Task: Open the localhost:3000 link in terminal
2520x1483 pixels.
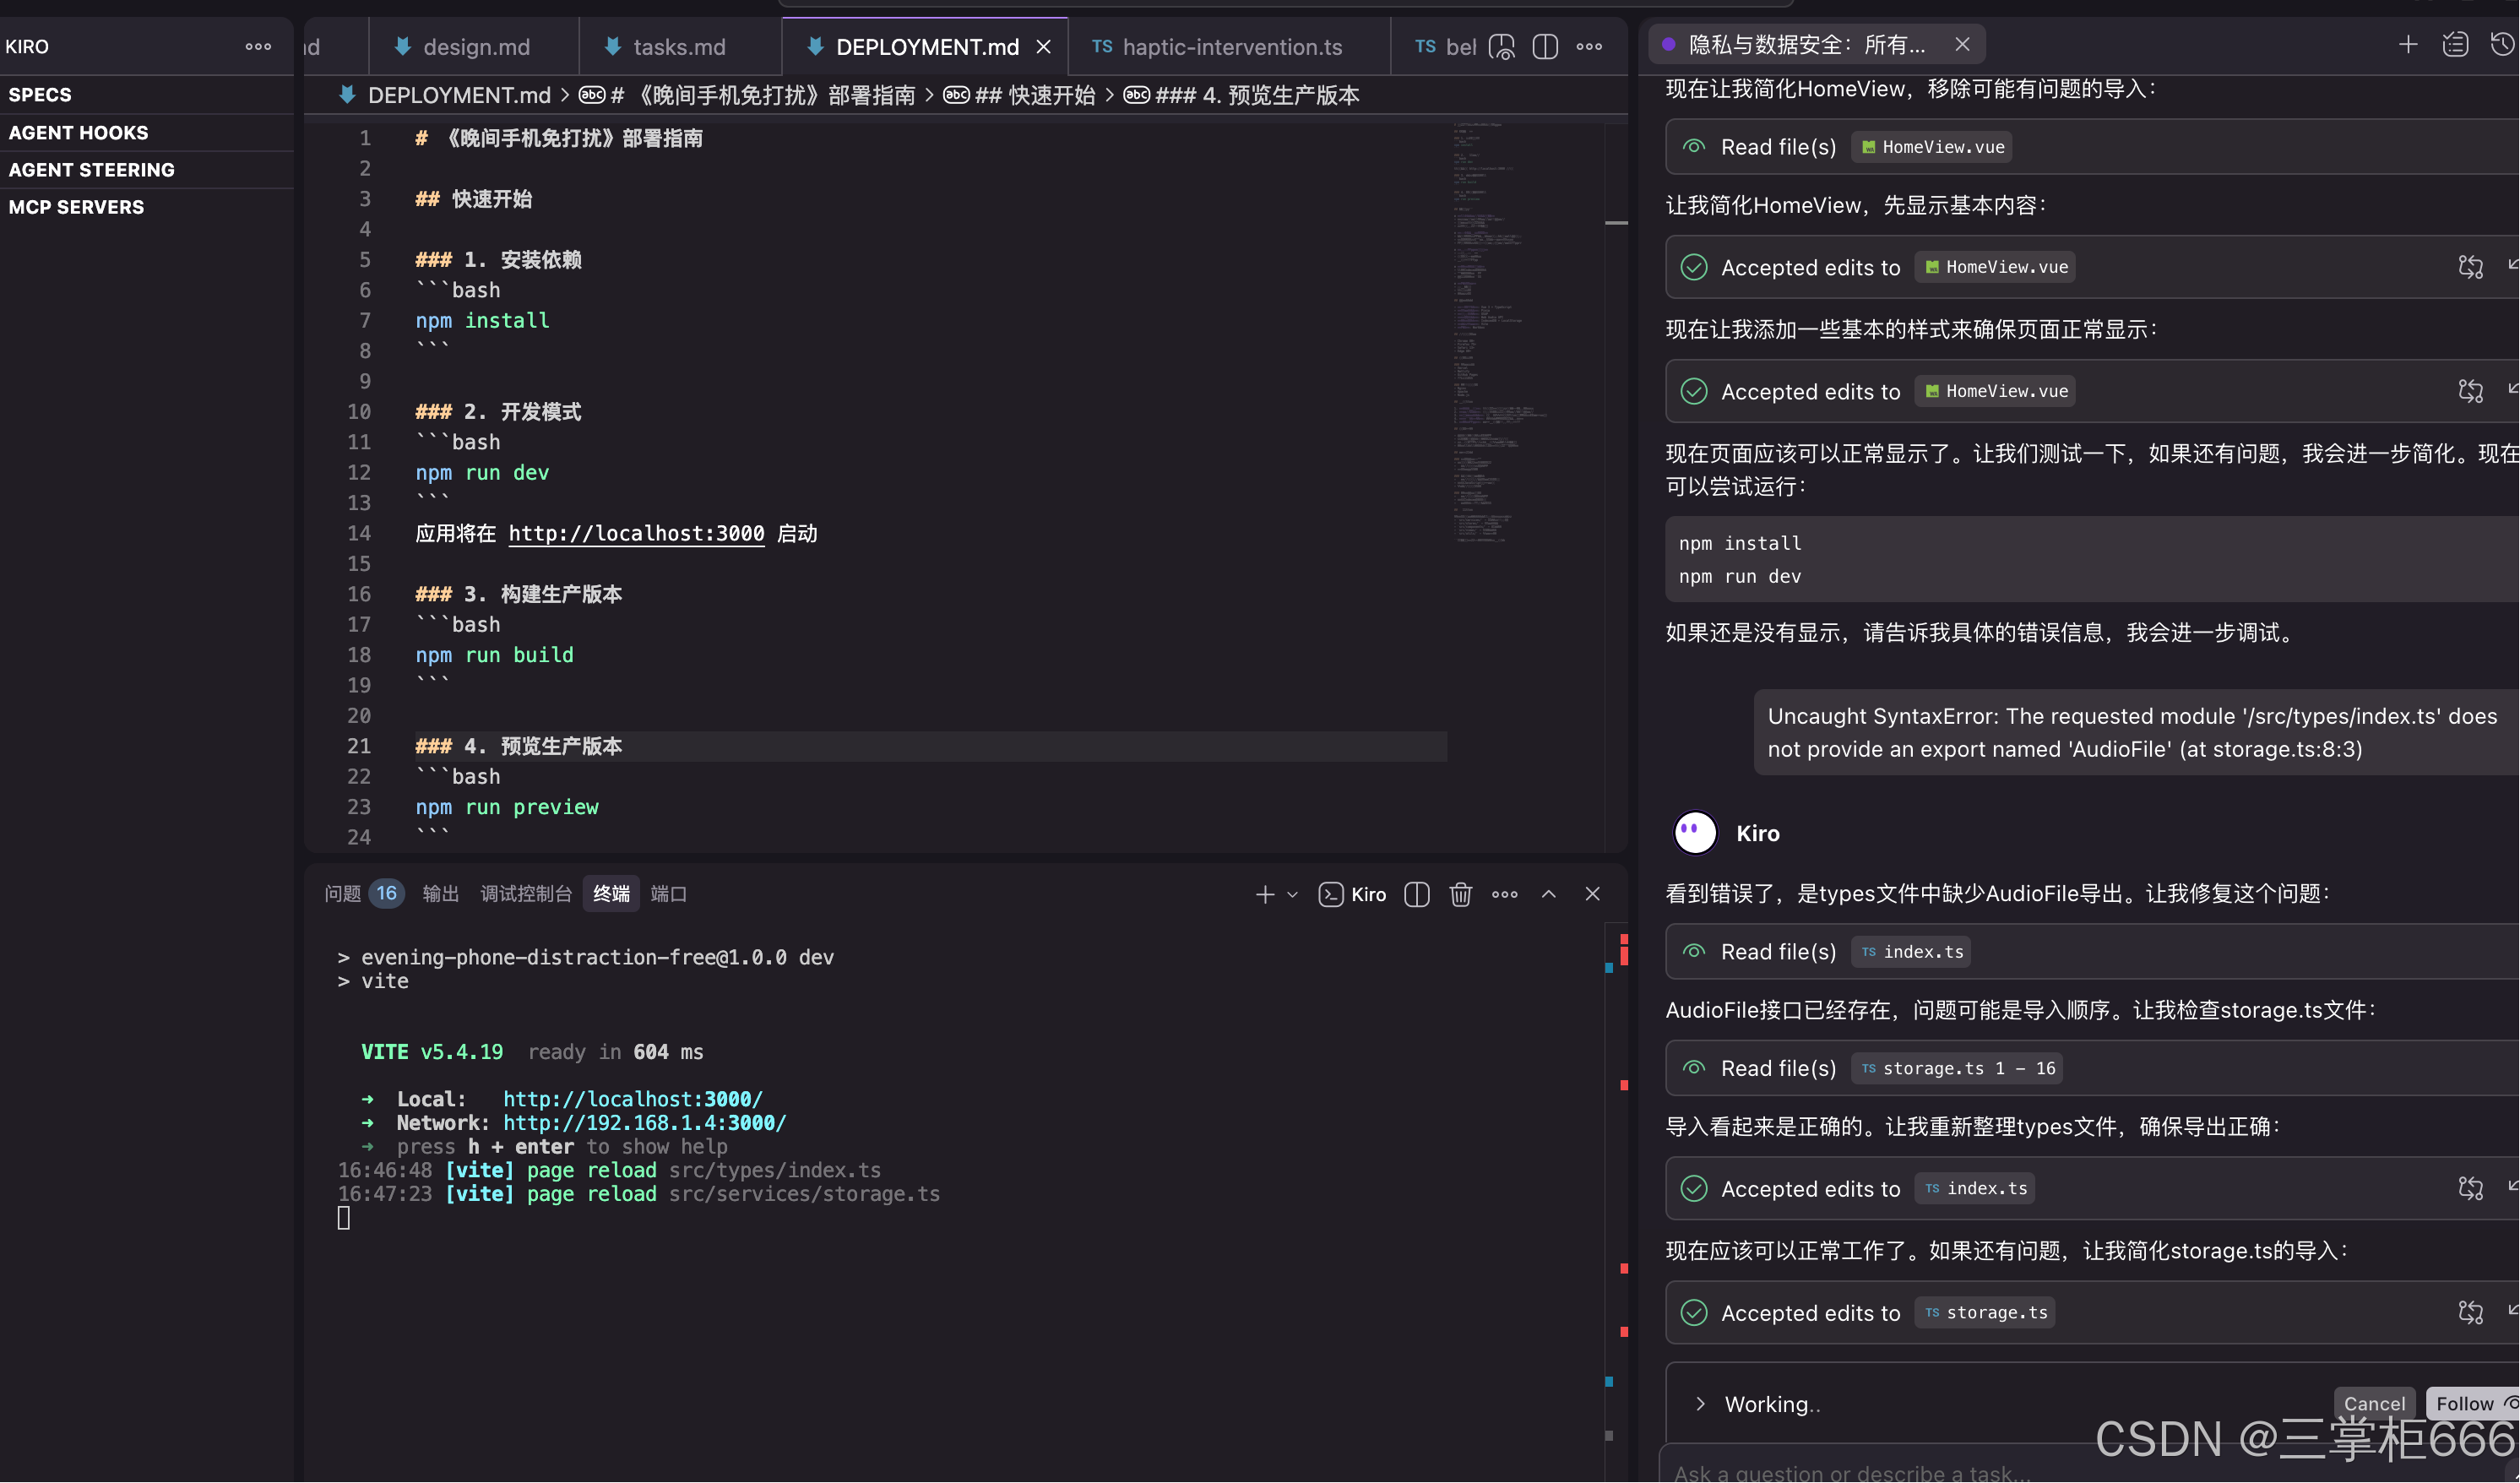Action: (x=632, y=1099)
